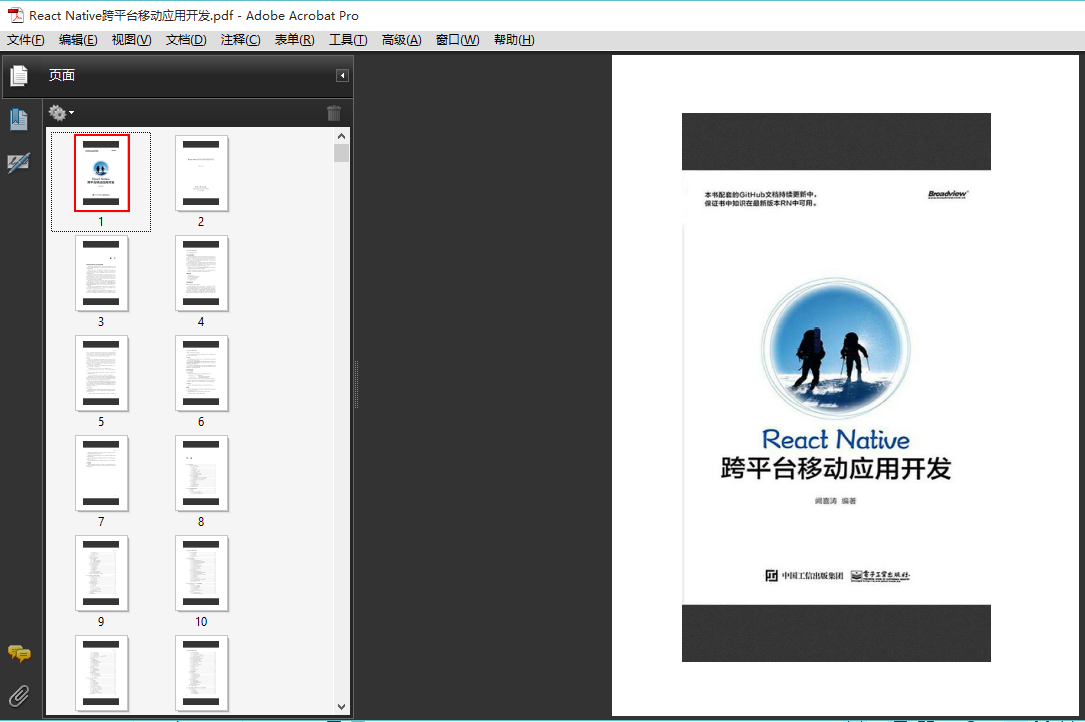The image size is (1085, 722).
Task: Open the Signatures panel icon
Action: pyautogui.click(x=19, y=163)
